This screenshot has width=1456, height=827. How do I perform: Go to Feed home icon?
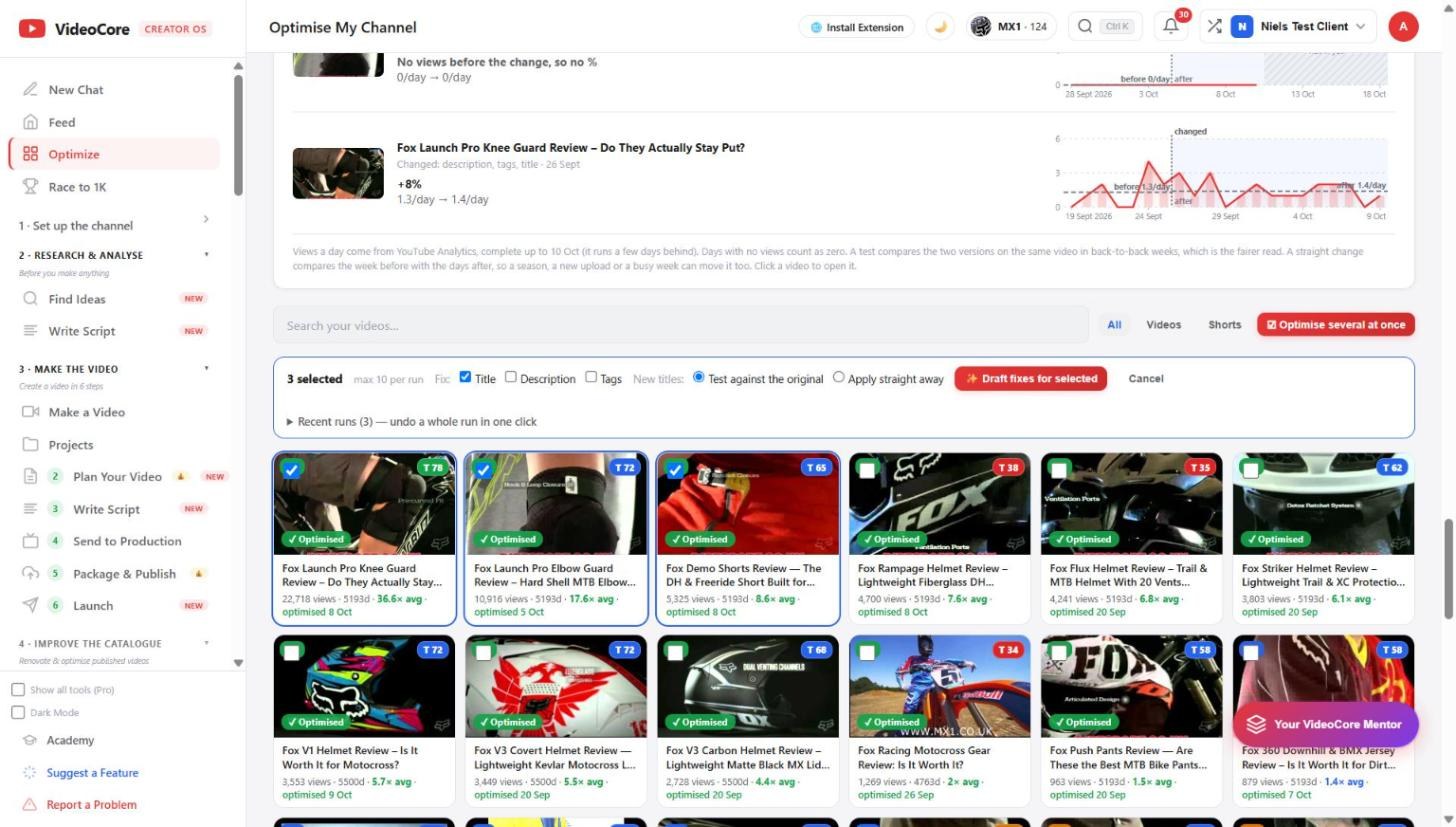point(31,122)
